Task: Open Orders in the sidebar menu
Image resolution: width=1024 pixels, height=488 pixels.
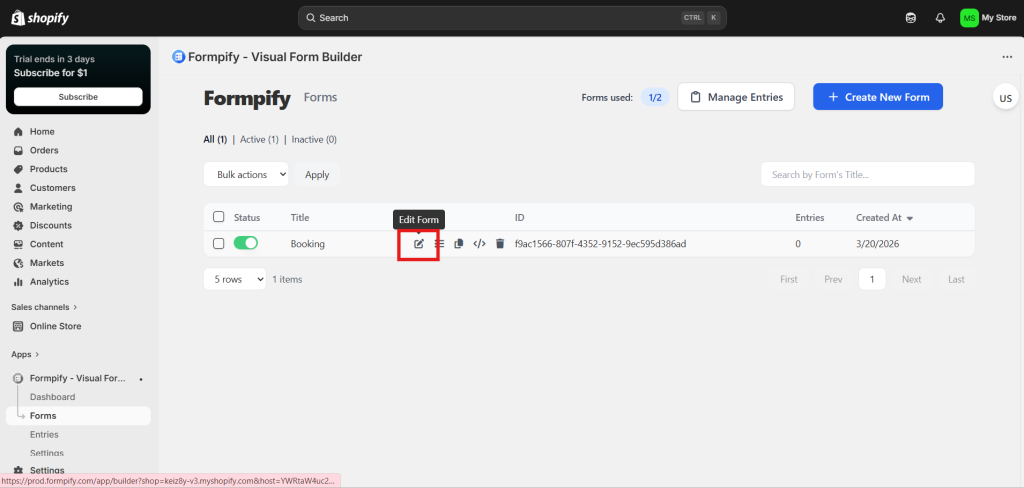Action: click(44, 150)
